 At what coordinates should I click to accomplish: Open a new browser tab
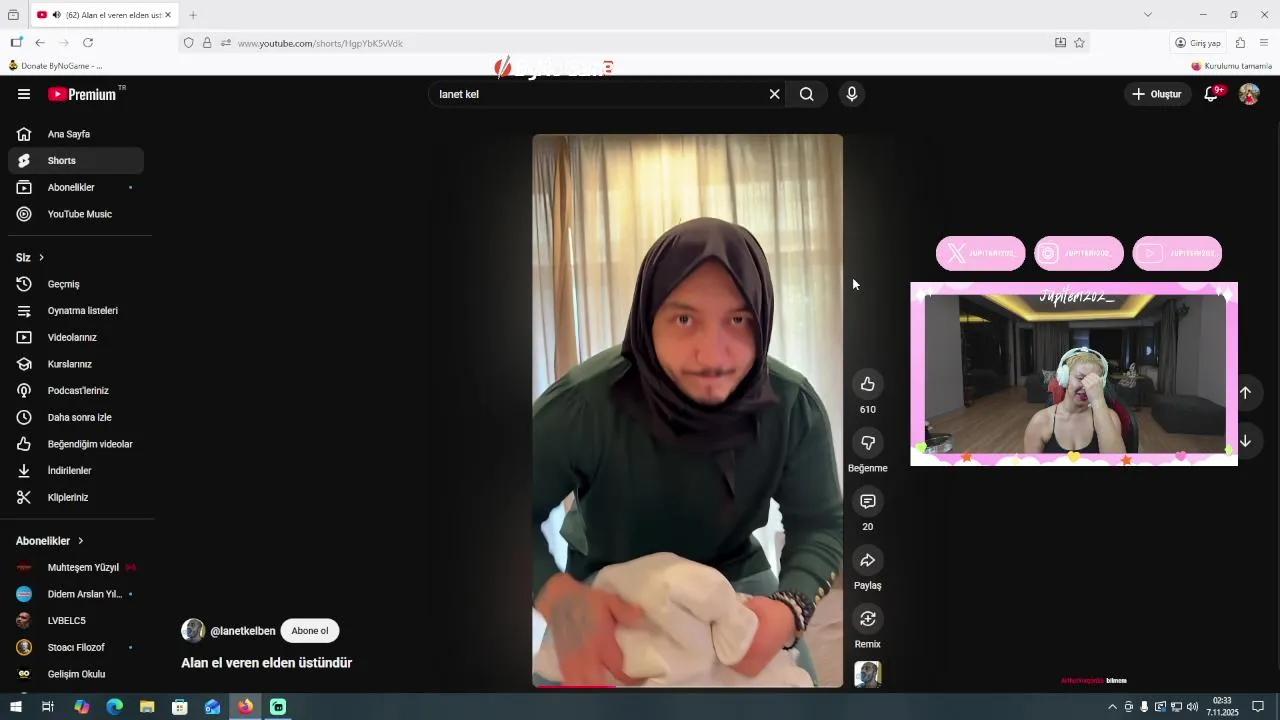[x=193, y=15]
